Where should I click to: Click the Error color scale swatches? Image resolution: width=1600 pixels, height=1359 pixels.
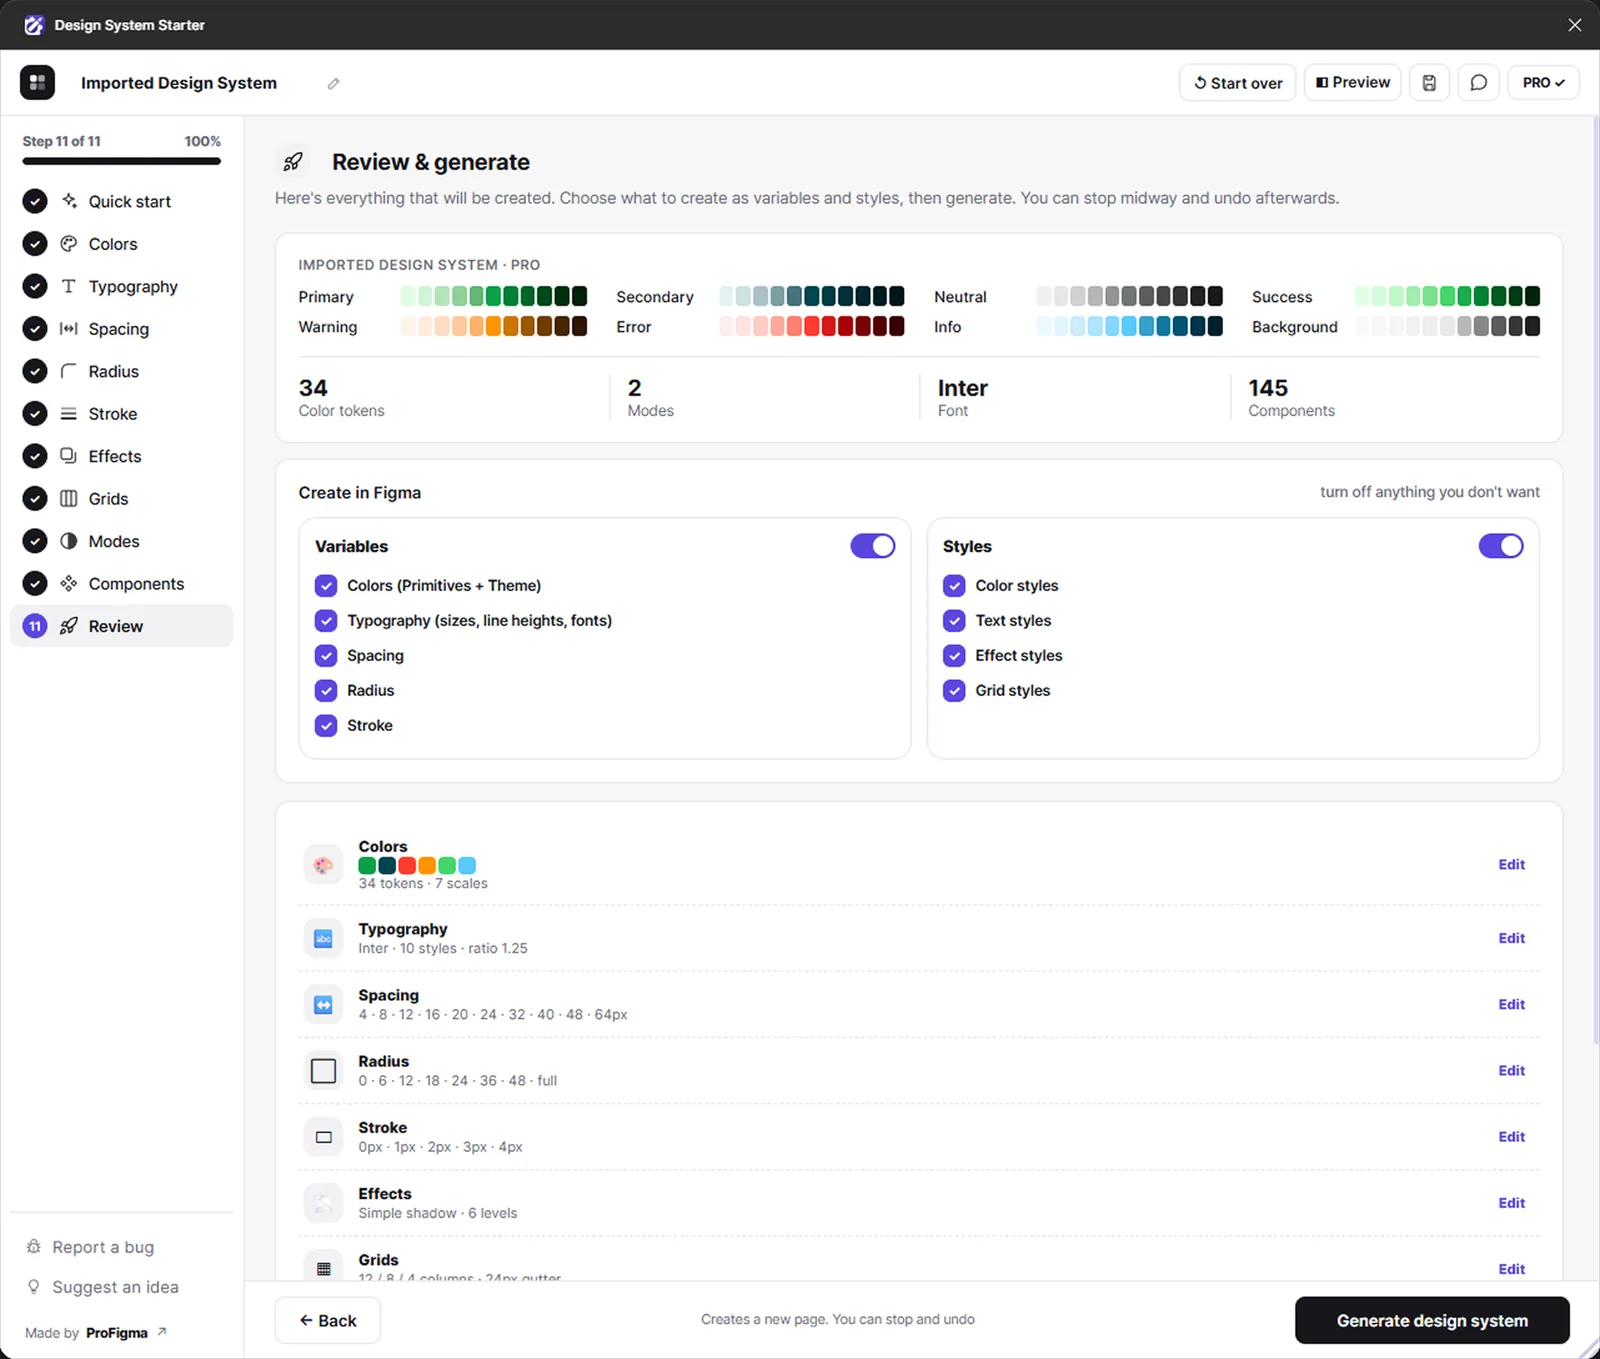coord(812,327)
